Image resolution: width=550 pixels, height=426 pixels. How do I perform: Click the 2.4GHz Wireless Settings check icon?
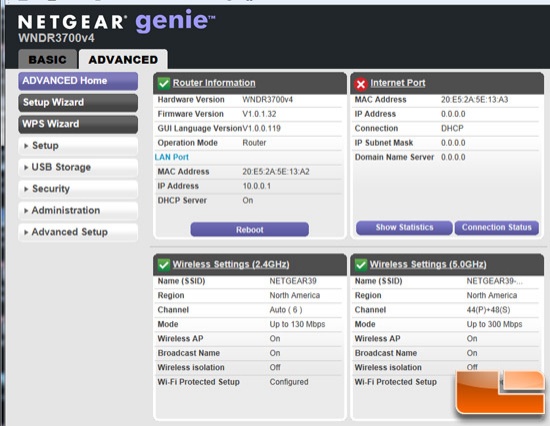(x=163, y=265)
